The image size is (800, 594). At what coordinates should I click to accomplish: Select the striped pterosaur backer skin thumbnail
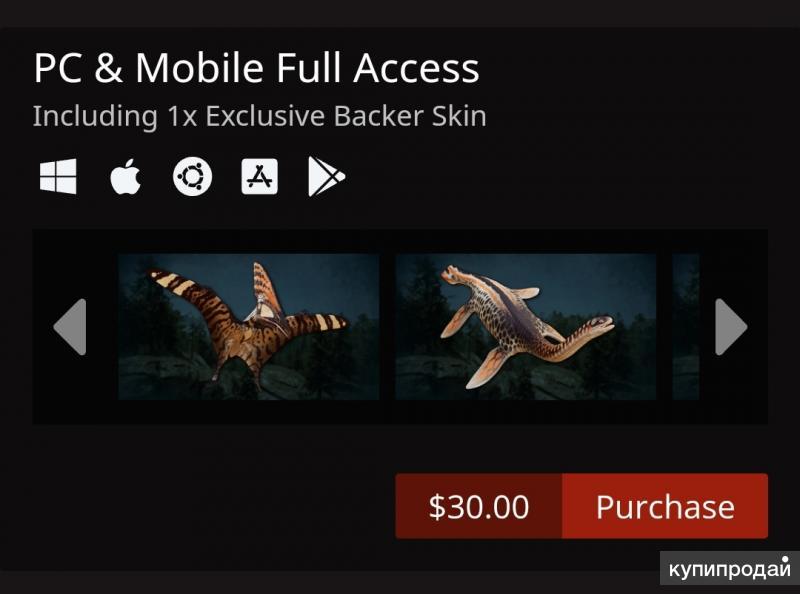tap(248, 327)
